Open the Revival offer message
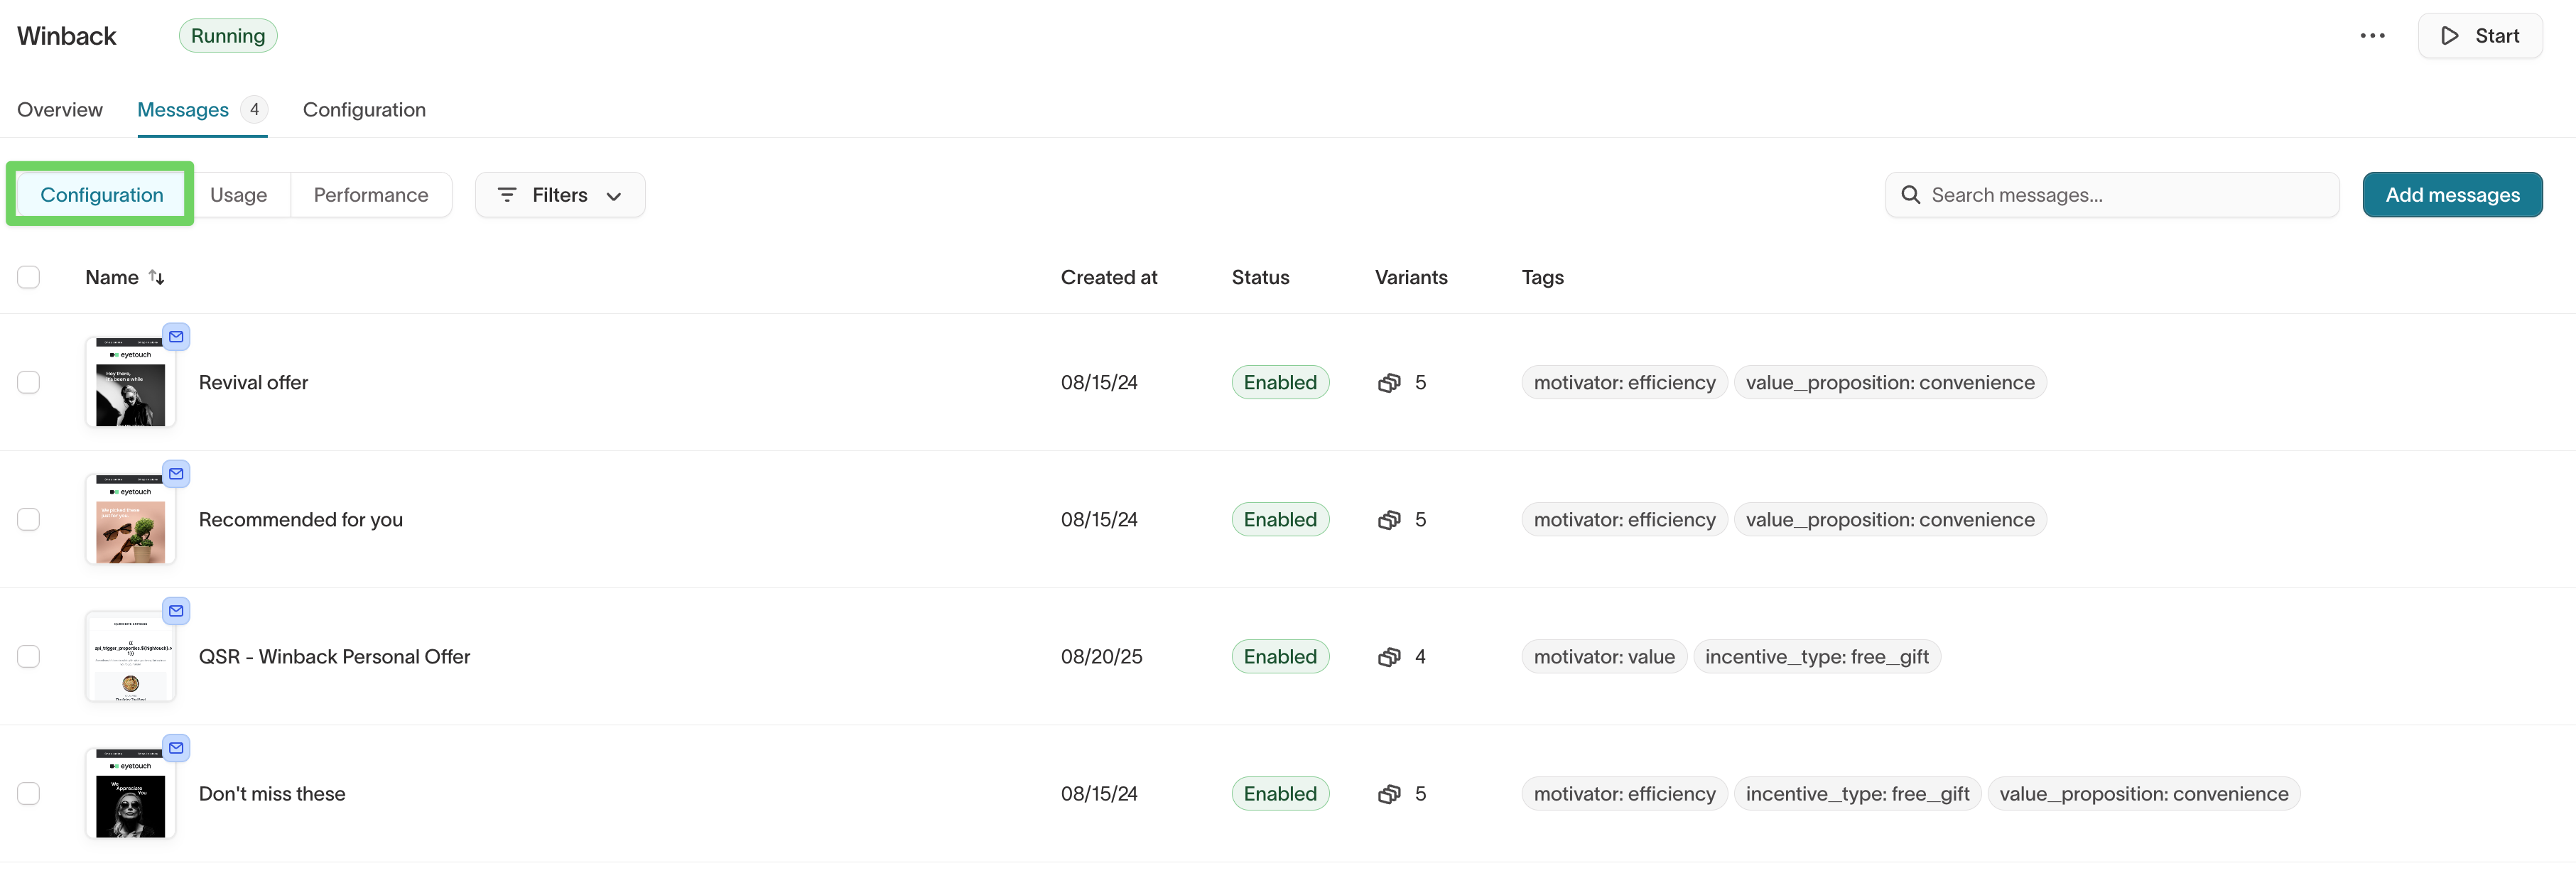The width and height of the screenshot is (2576, 878). pos(253,382)
